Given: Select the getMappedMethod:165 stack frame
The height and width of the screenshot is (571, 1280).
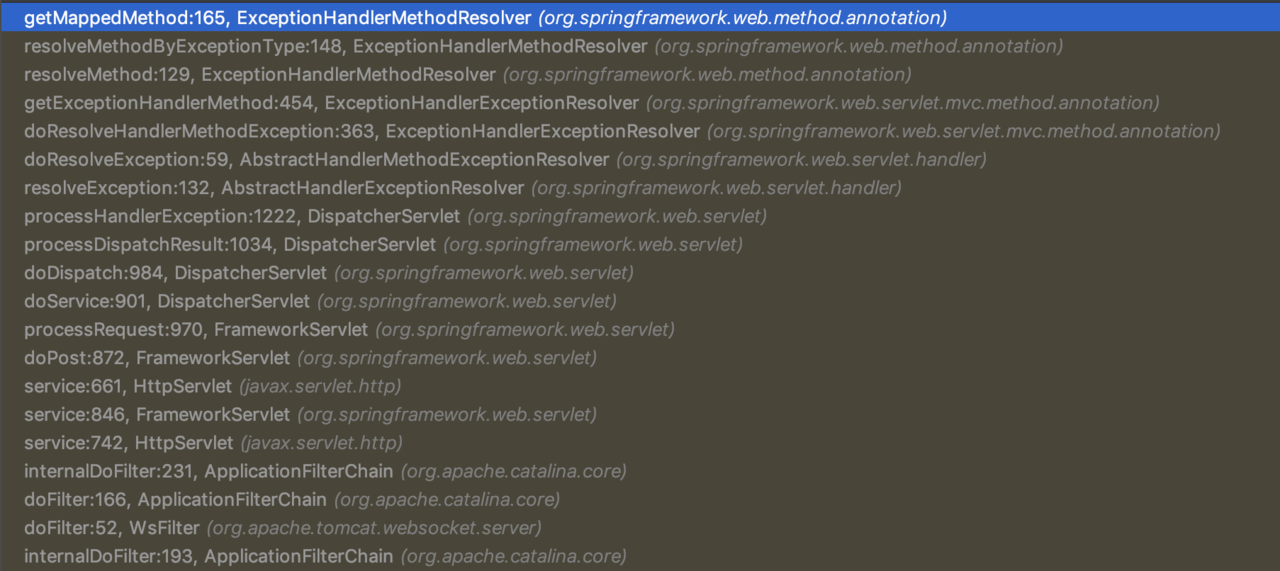Looking at the screenshot, I should click(x=640, y=18).
